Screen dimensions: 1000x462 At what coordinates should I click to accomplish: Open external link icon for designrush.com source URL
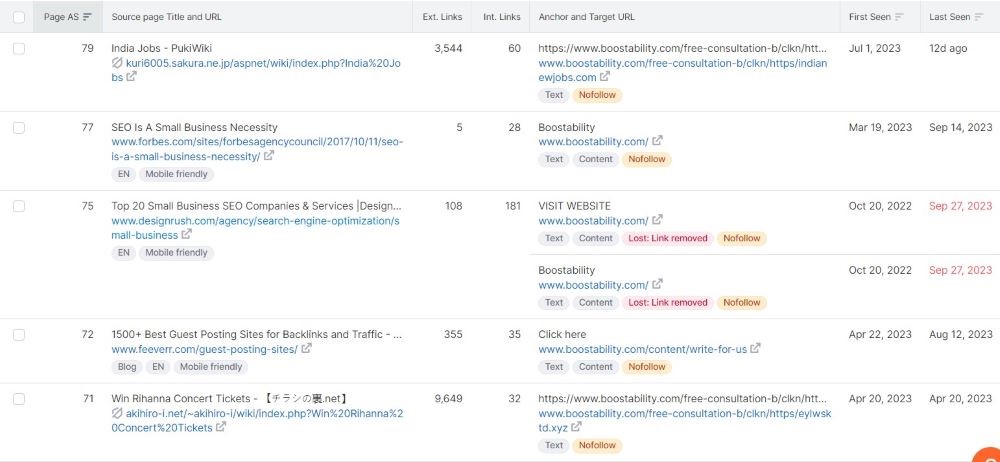coord(186,235)
